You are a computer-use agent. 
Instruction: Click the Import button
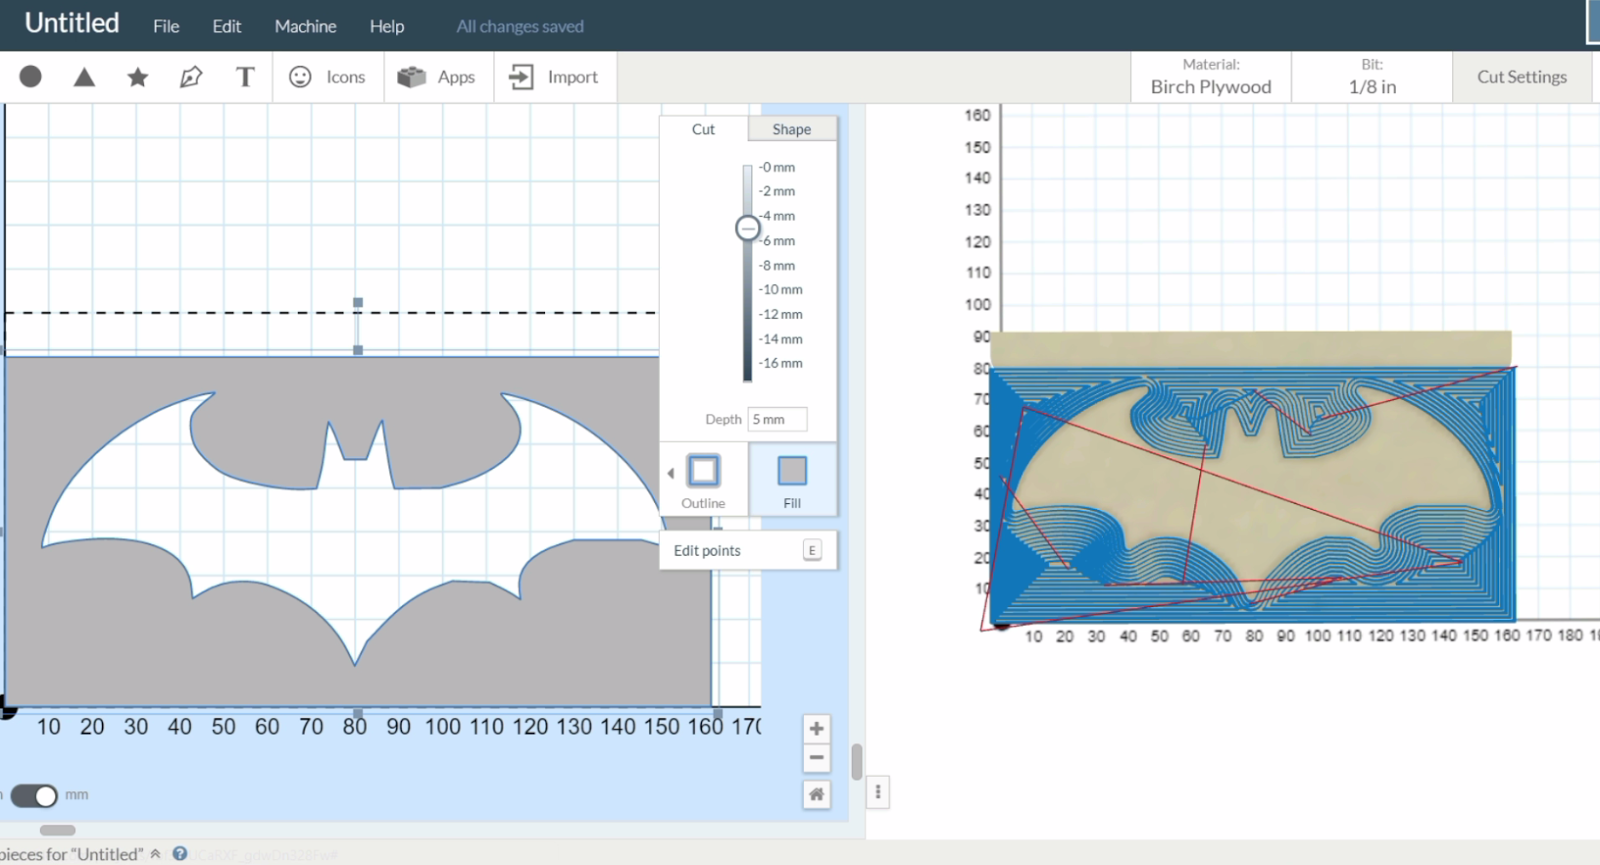[x=553, y=77]
